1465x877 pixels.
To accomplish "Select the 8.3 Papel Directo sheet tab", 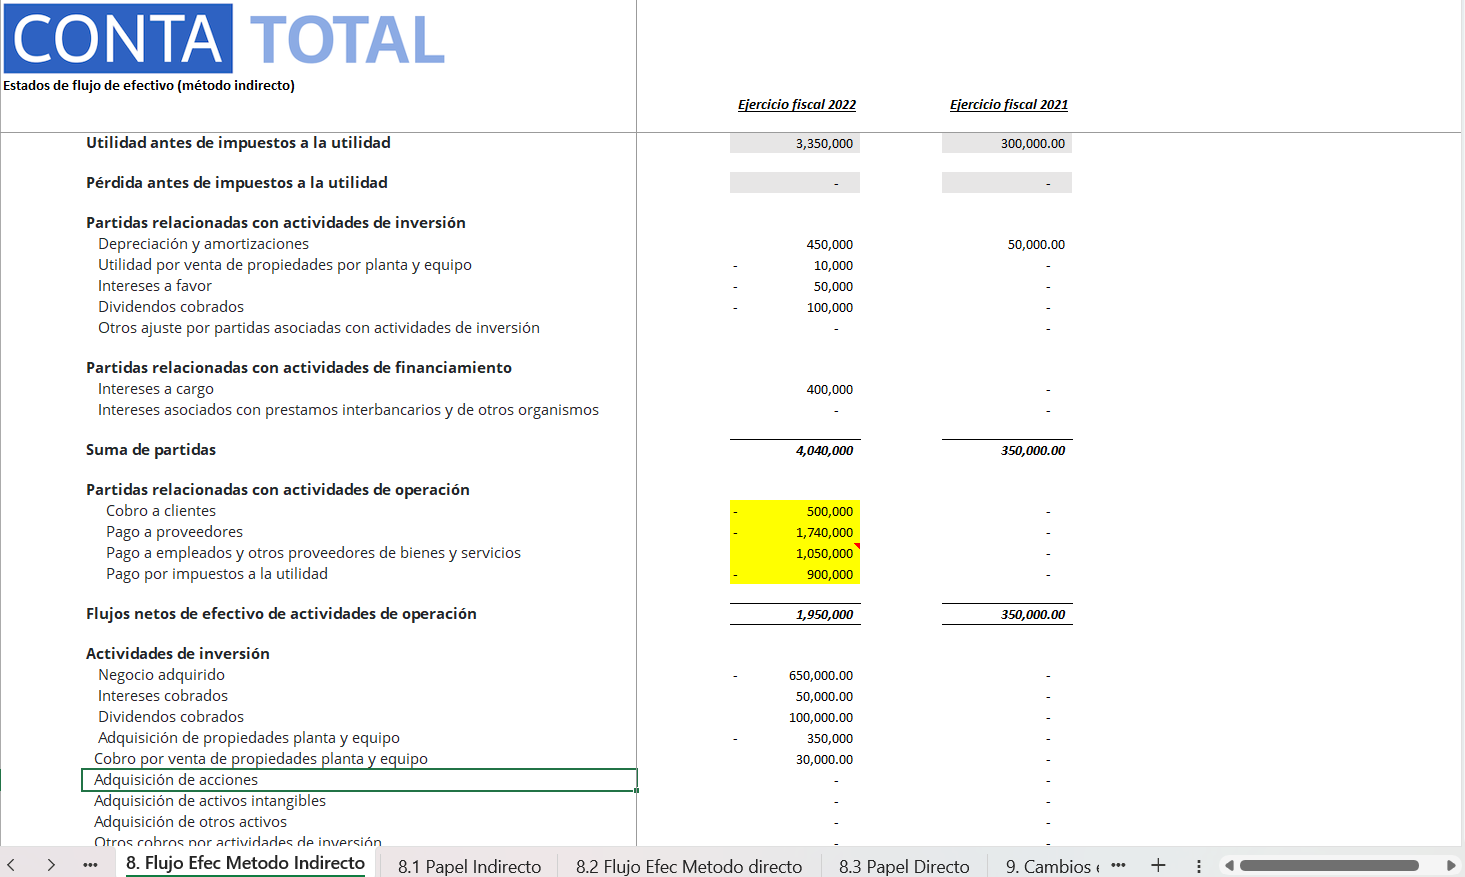I will pyautogui.click(x=904, y=866).
